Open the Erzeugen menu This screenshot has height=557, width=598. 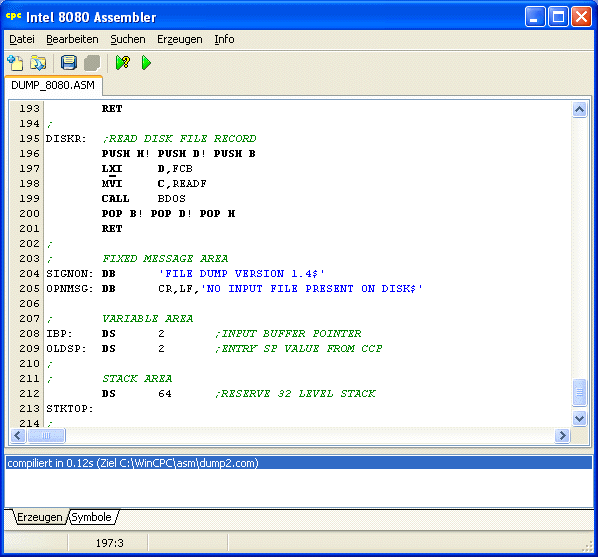coord(180,39)
